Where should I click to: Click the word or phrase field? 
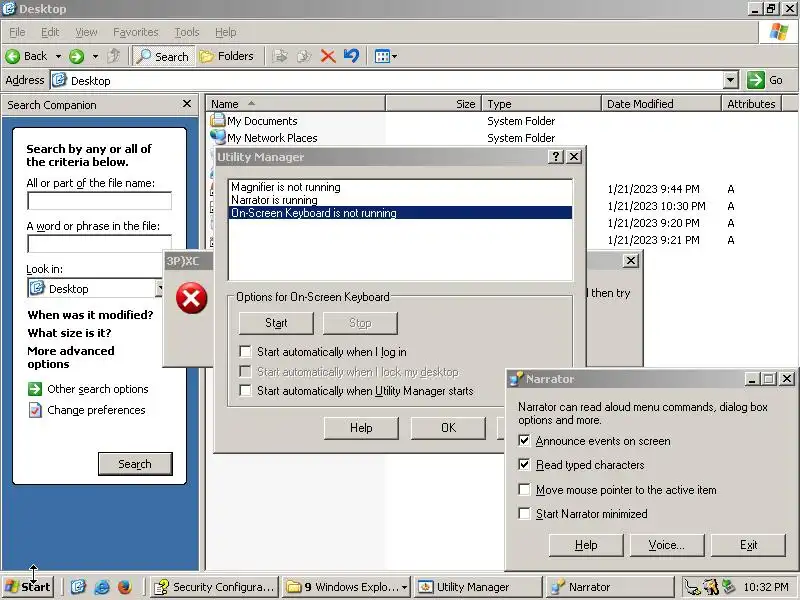(x=99, y=243)
